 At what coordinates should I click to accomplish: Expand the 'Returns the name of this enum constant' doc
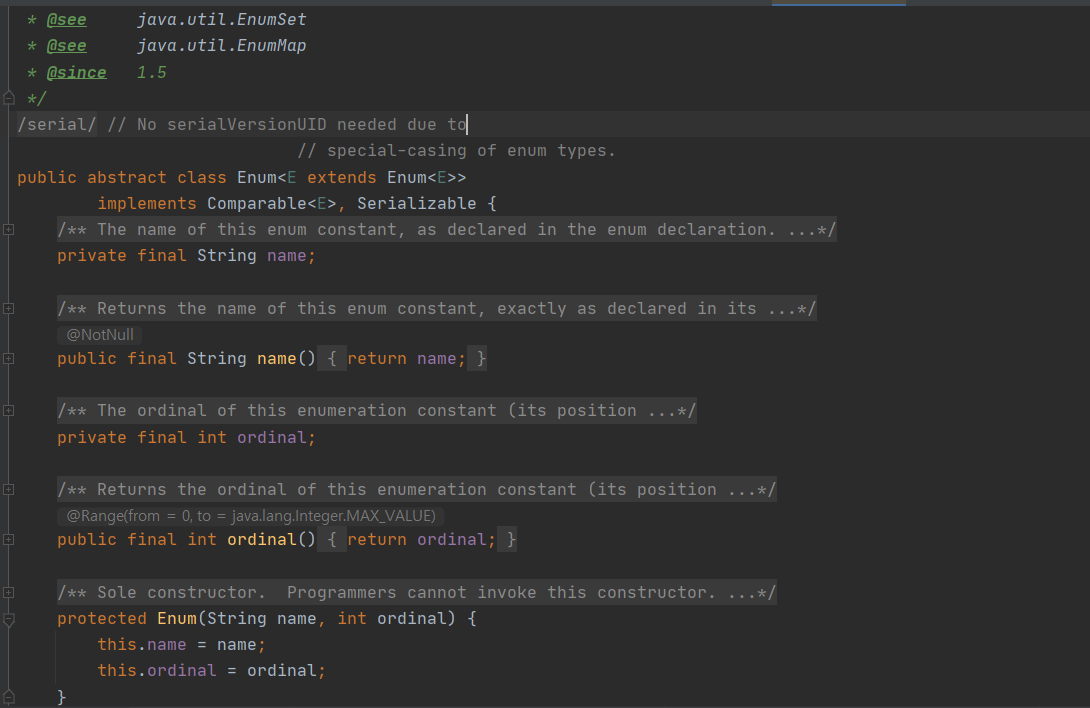(8, 309)
